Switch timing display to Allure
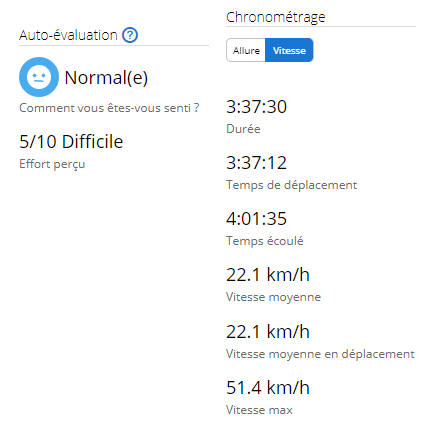The width and height of the screenshot is (424, 426). (x=246, y=50)
